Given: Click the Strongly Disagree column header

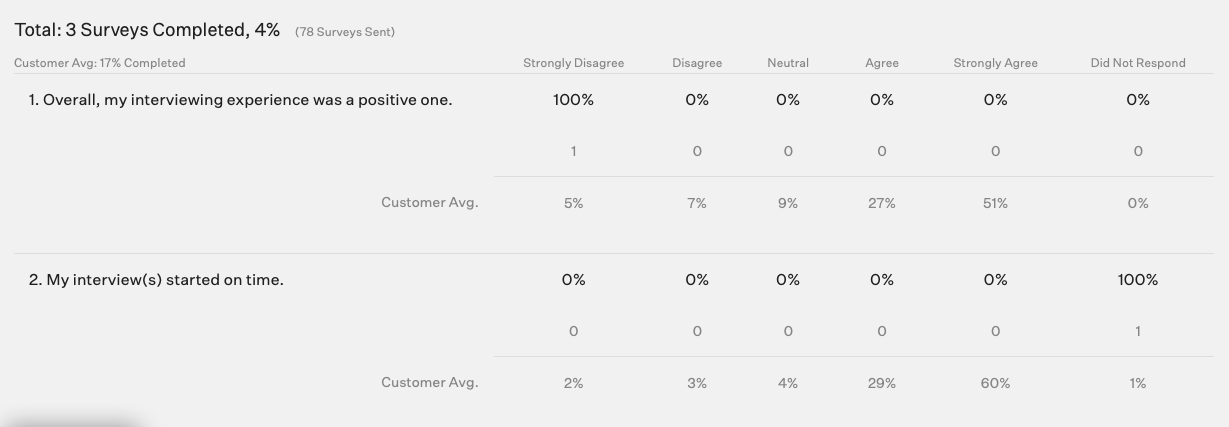Looking at the screenshot, I should point(573,63).
